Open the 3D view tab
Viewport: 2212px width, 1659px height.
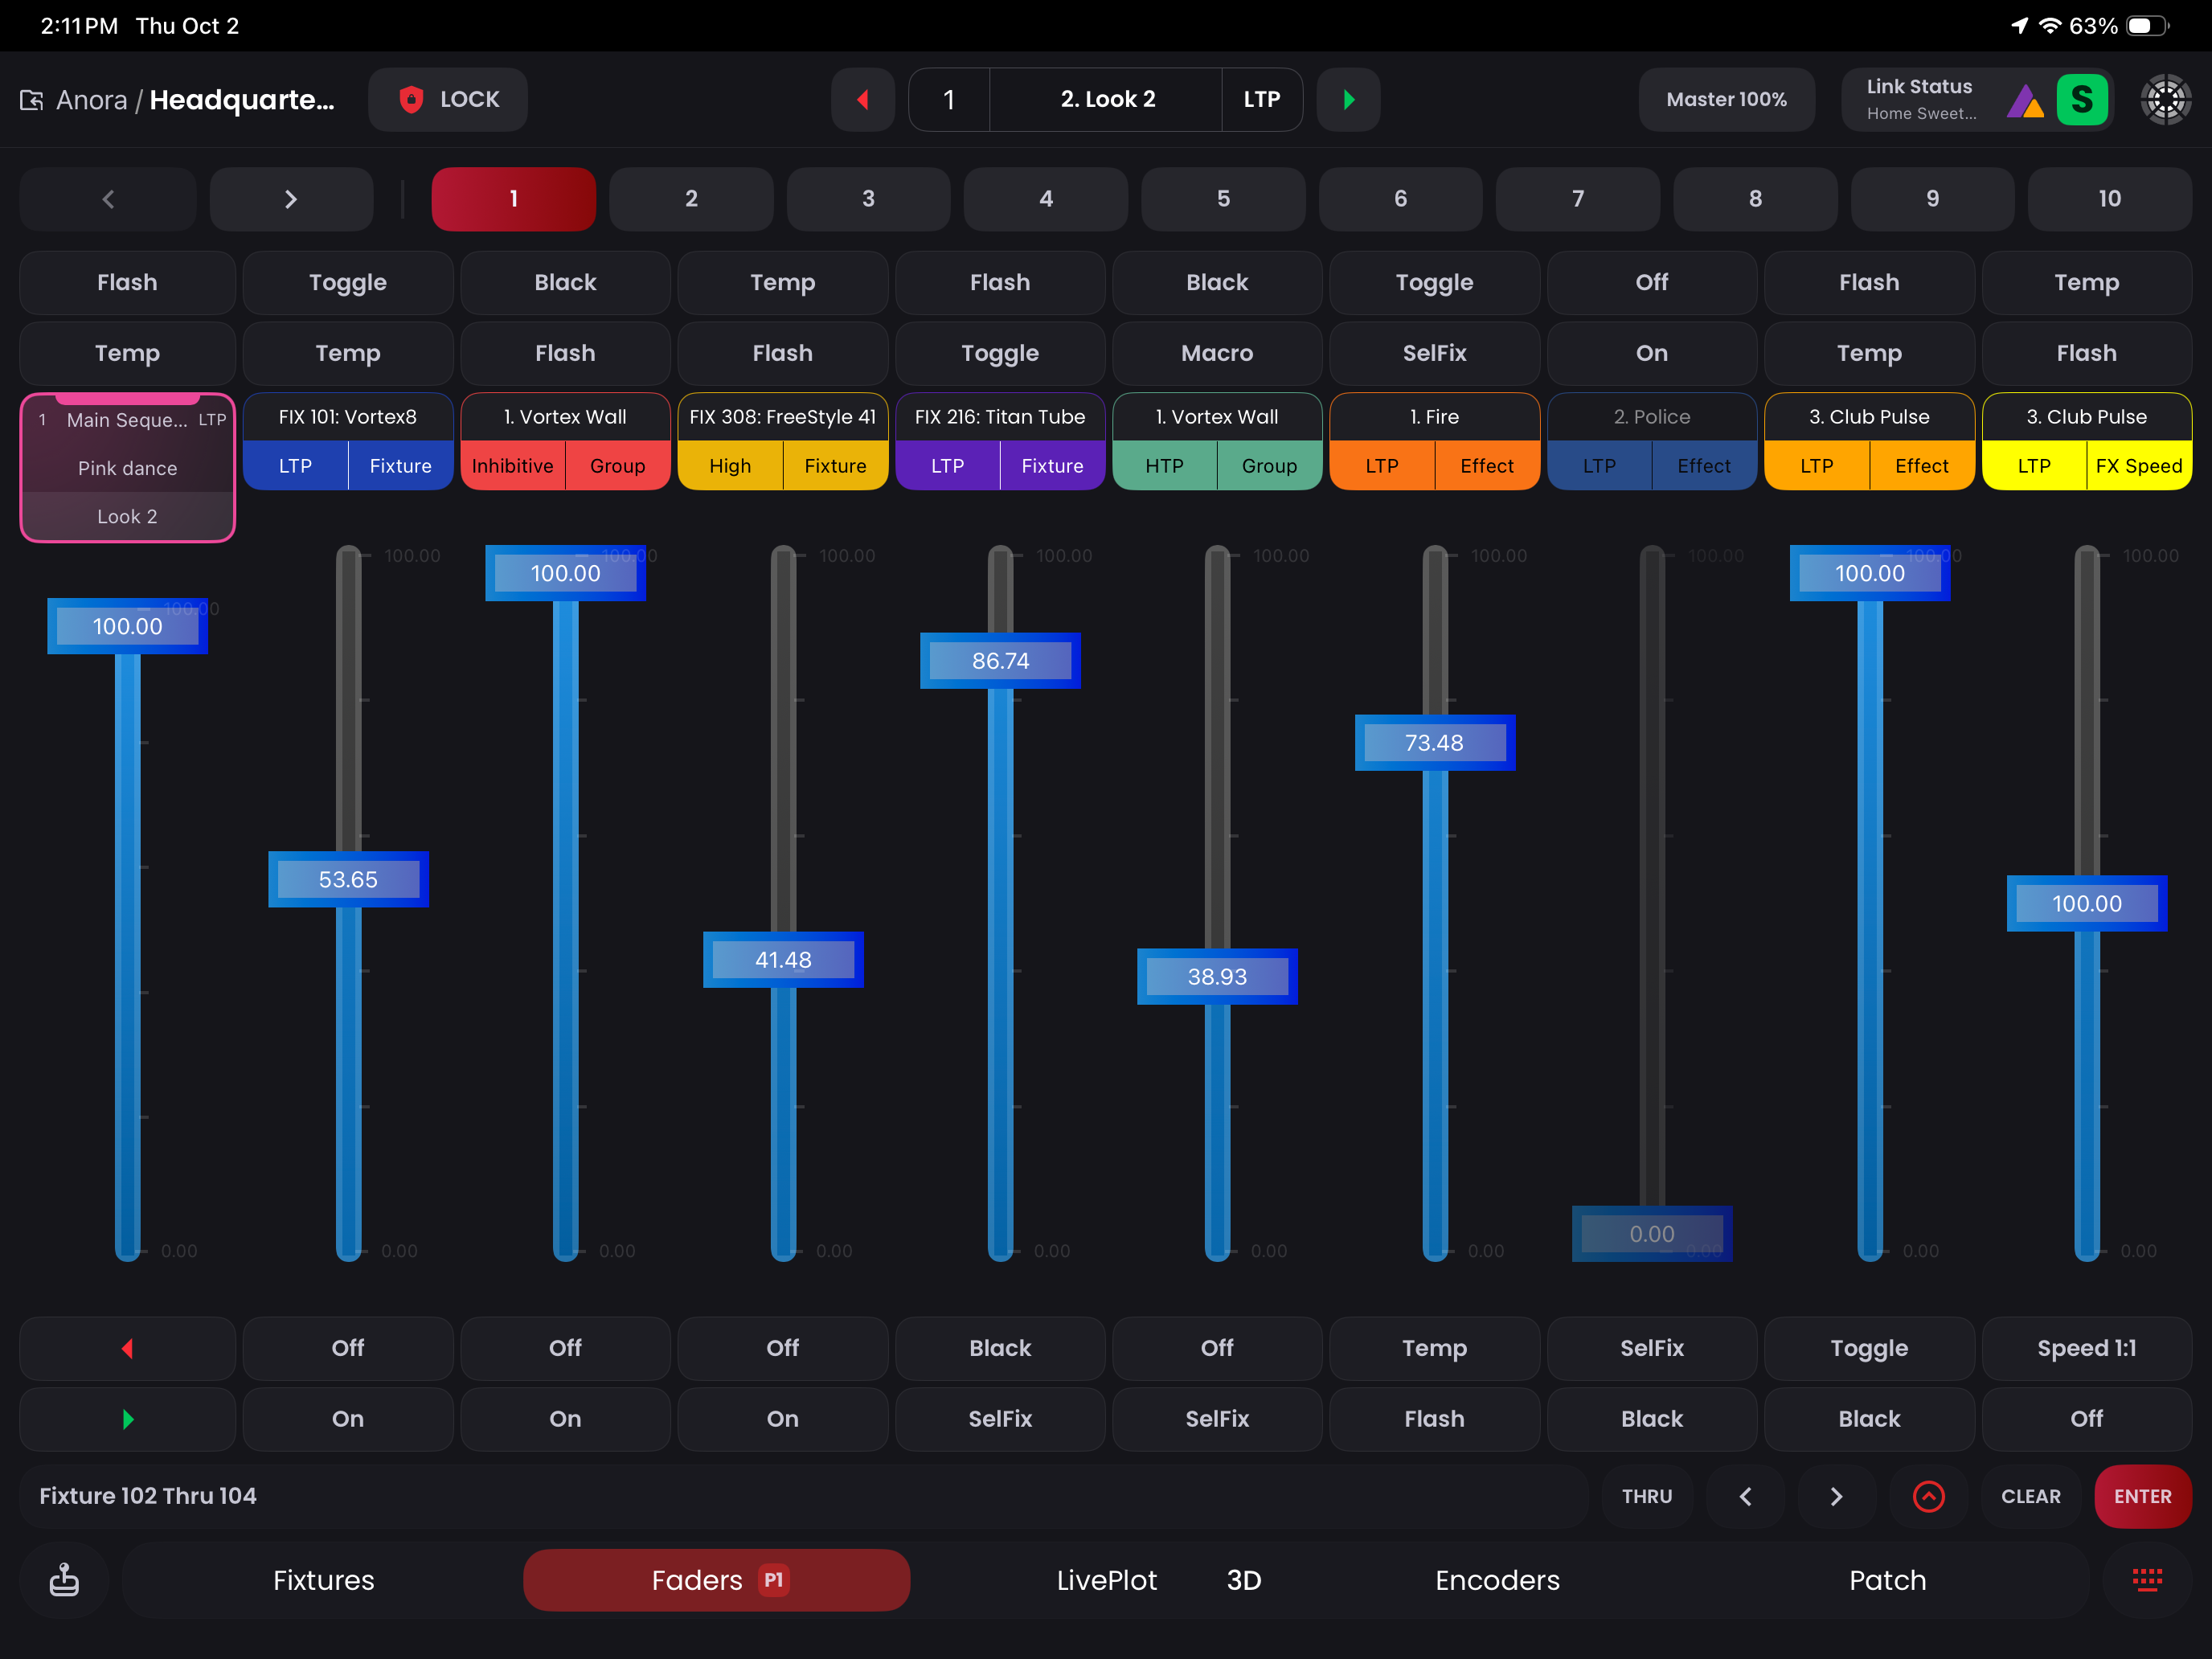pos(1243,1580)
